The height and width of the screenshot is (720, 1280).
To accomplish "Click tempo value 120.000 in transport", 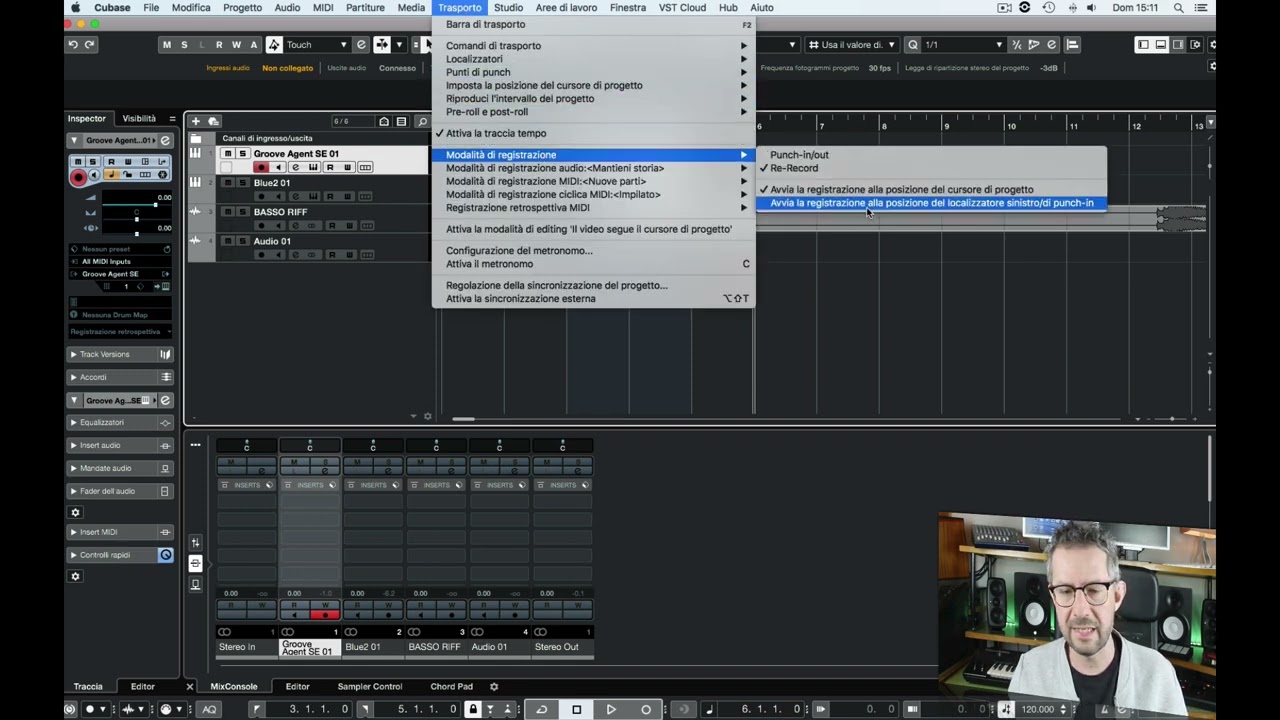I will 1038,709.
